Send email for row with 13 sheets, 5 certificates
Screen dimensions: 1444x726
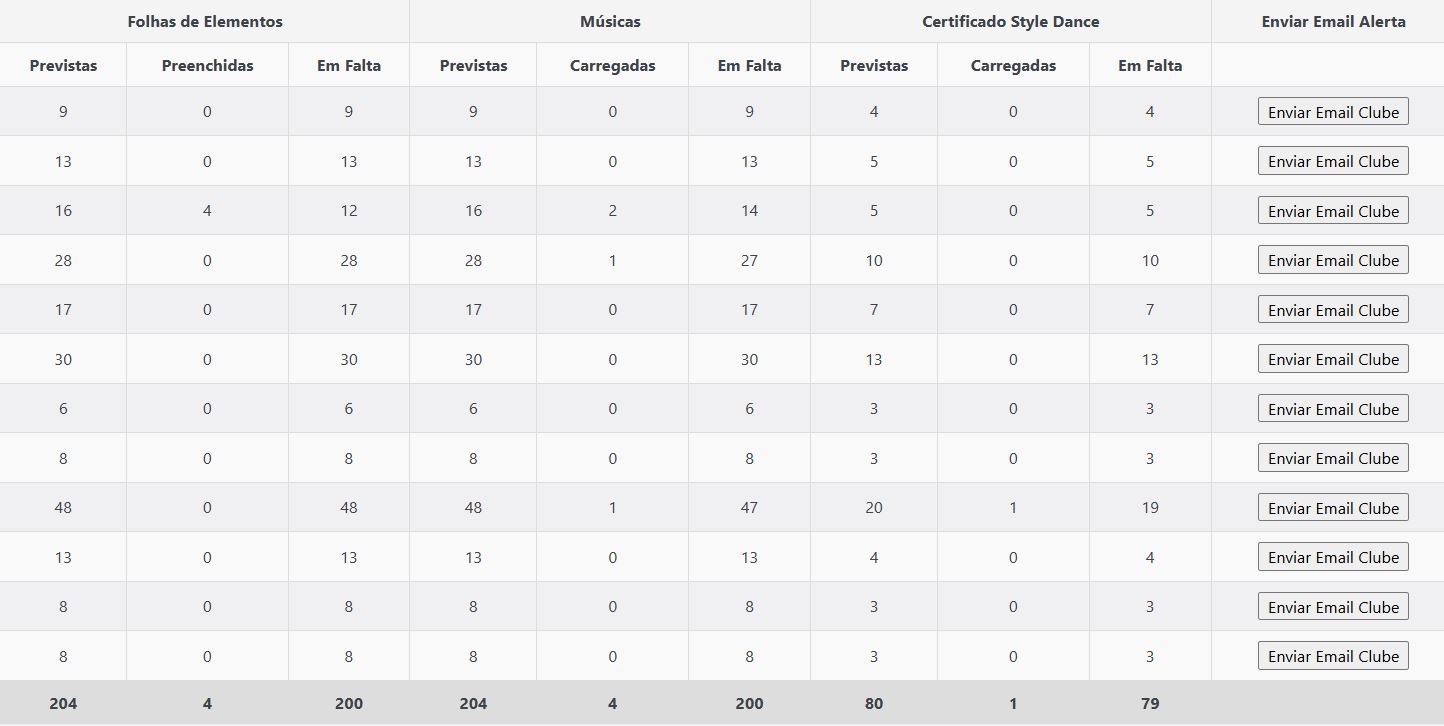(x=1332, y=161)
